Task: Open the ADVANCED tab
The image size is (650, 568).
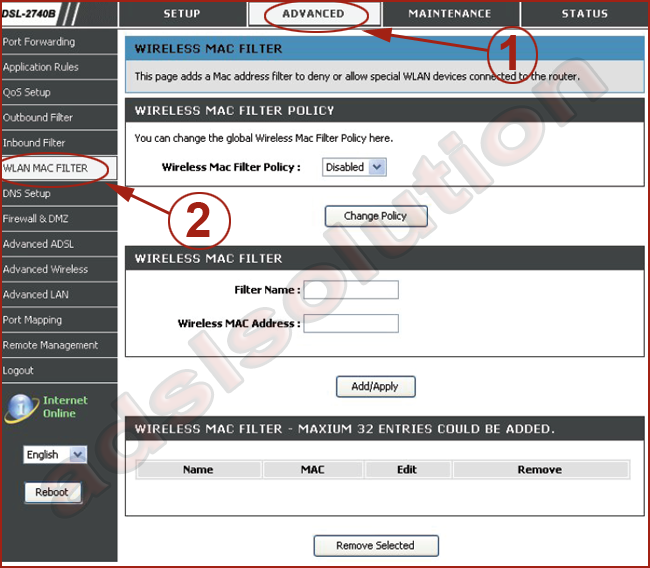Action: pos(313,14)
